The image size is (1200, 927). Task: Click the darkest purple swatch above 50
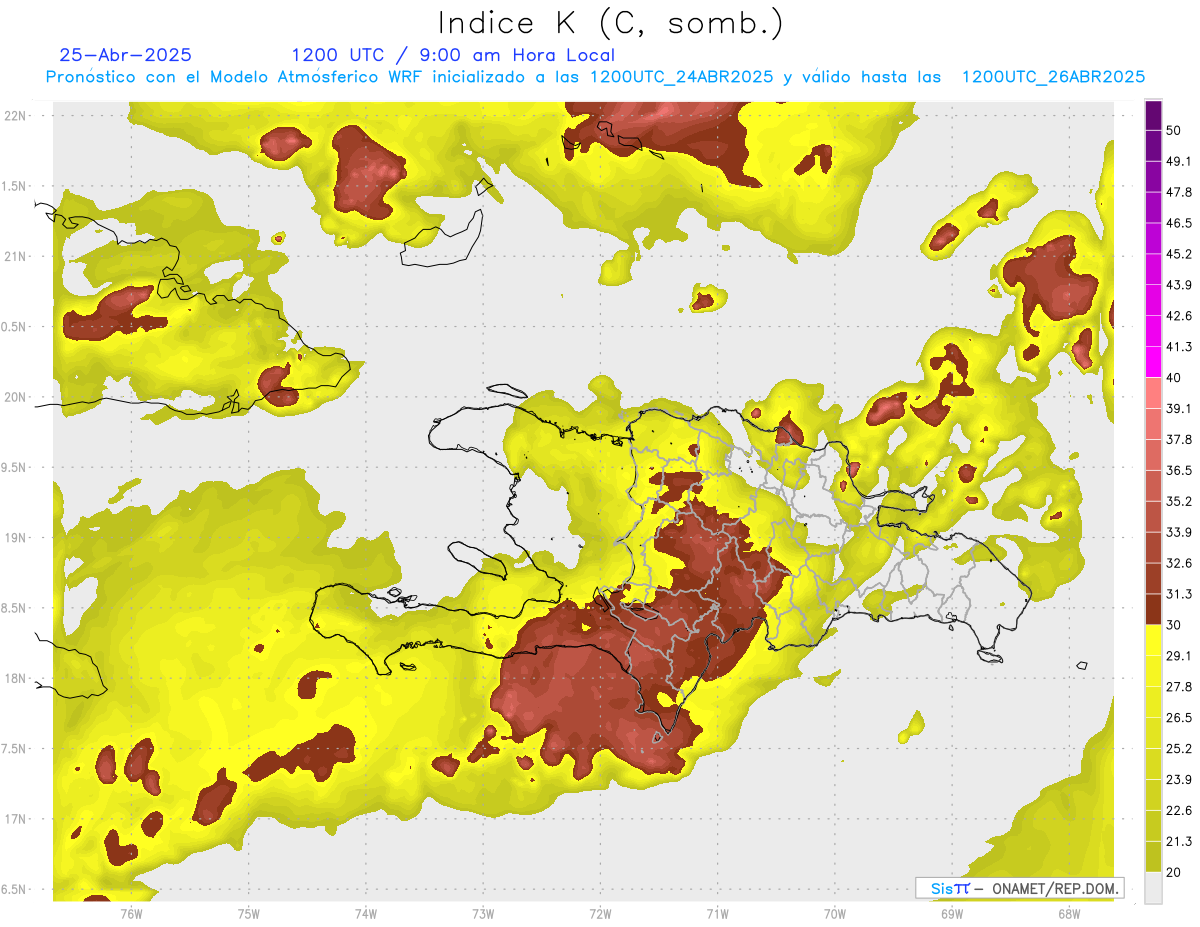point(1153,114)
